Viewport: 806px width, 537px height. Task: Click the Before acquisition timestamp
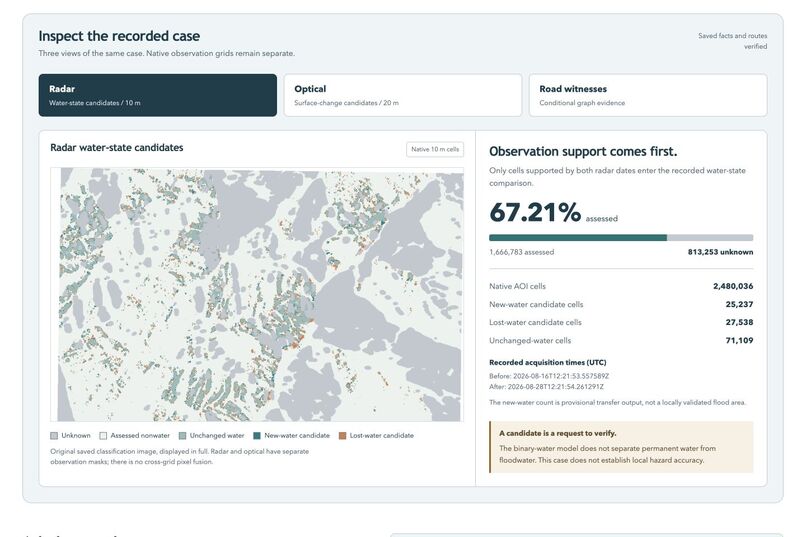coord(549,376)
